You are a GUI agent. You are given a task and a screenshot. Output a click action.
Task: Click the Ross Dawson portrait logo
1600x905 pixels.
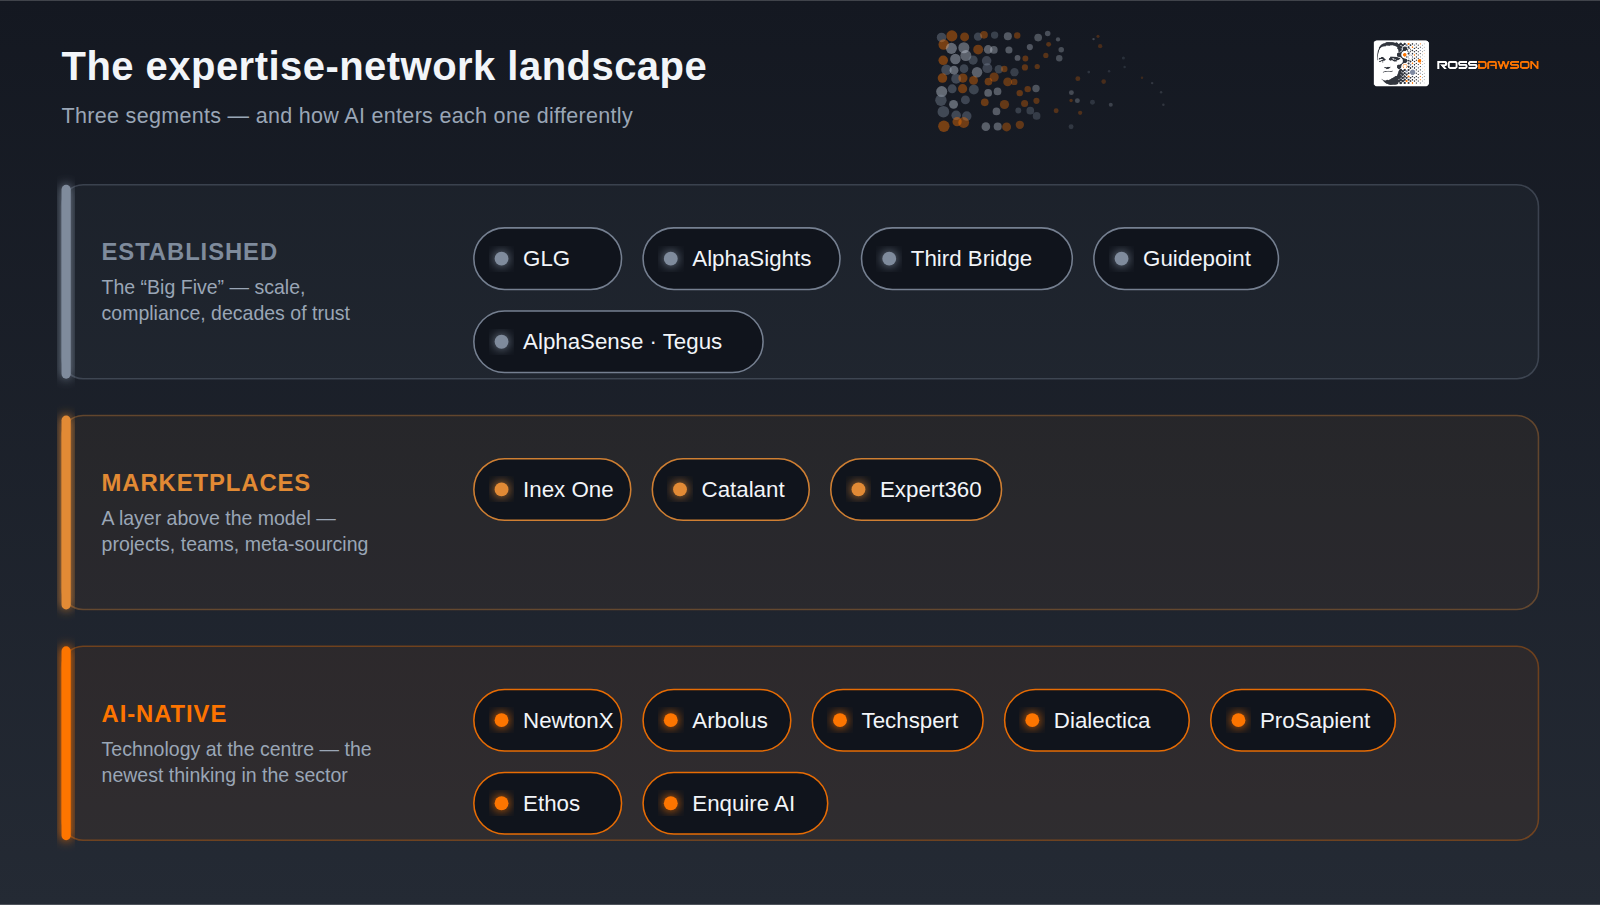[x=1400, y=64]
